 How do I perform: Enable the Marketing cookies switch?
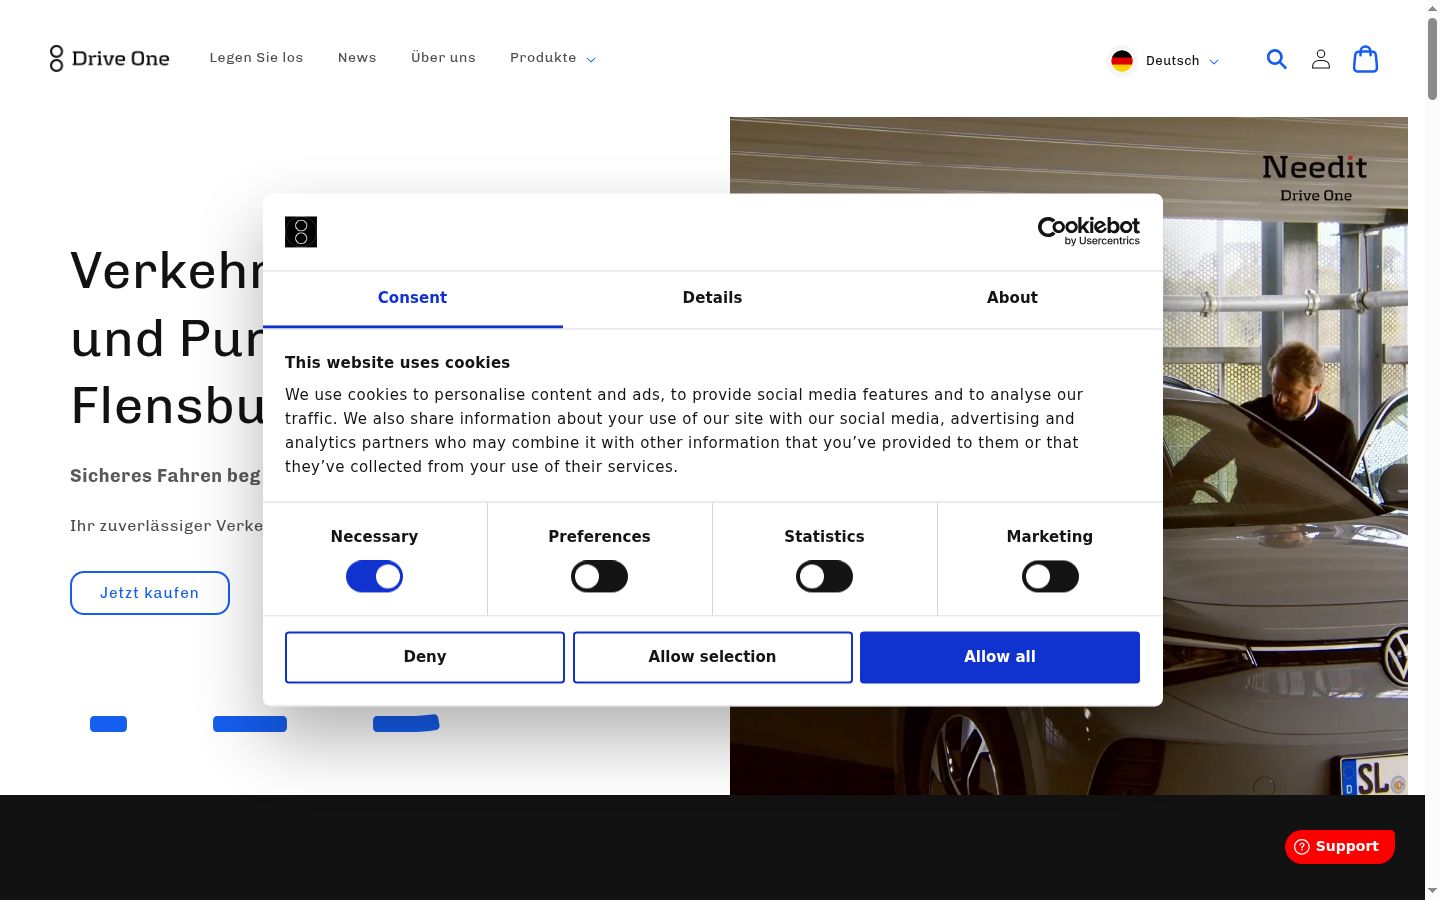[x=1050, y=576]
